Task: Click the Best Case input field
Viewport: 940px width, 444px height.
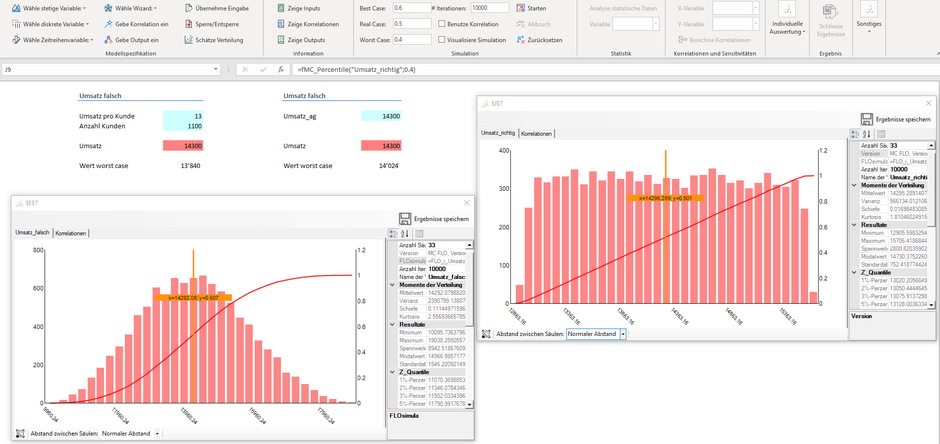Action: point(412,8)
